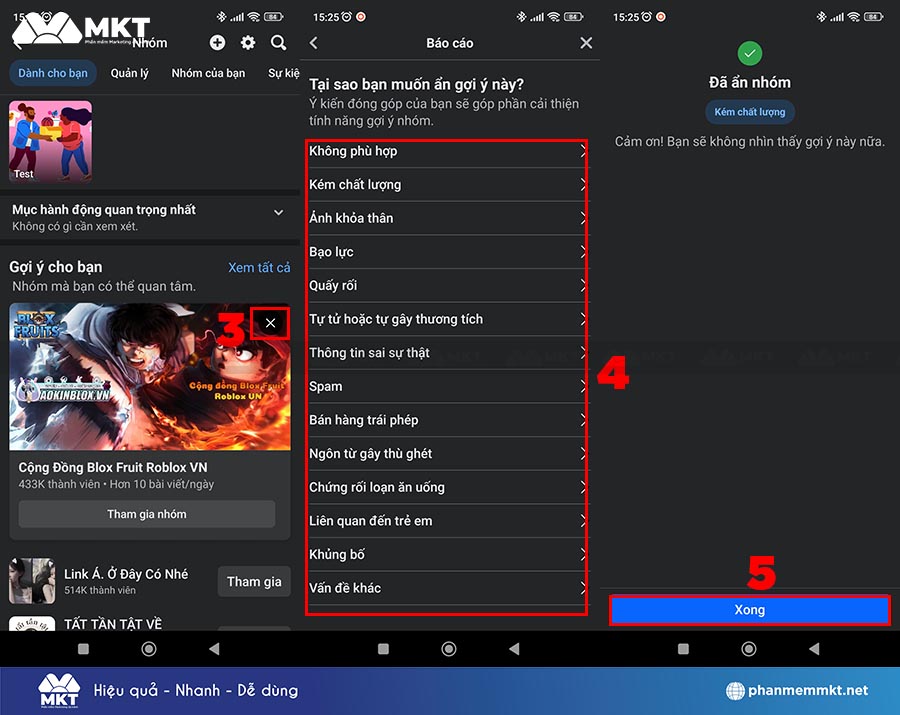Open group settings via the gear icon

pyautogui.click(x=248, y=43)
